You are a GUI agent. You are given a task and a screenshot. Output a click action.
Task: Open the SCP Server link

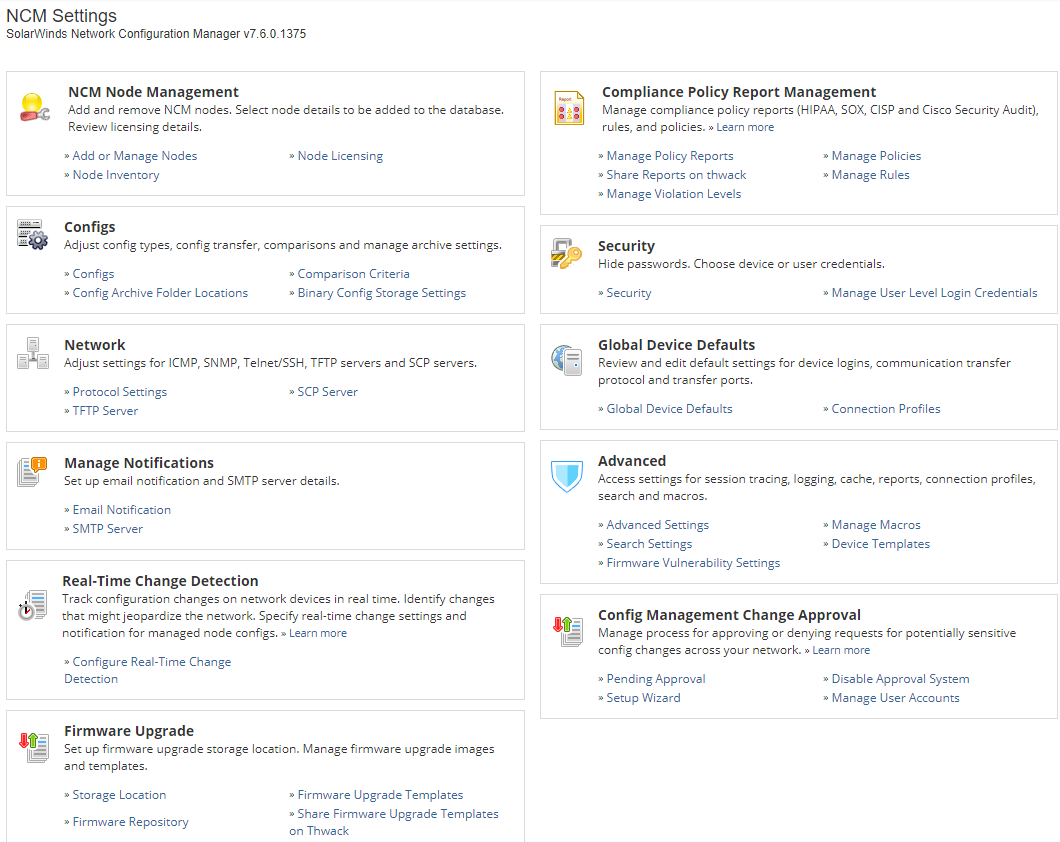click(x=328, y=392)
